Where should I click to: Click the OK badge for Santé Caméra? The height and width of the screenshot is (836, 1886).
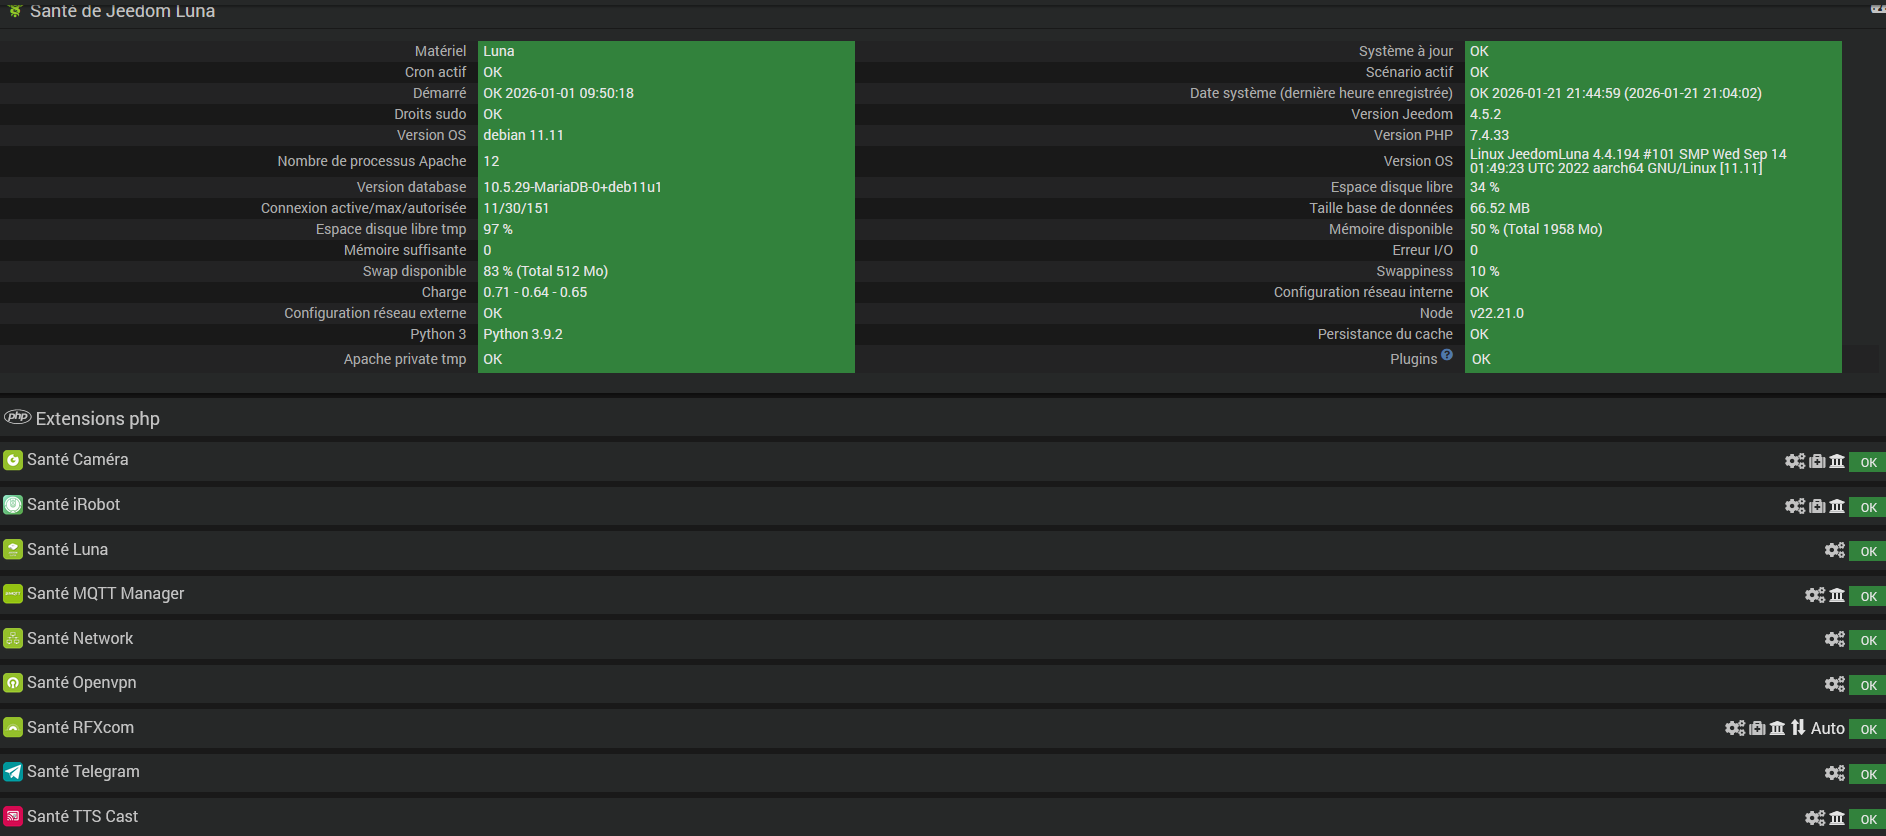point(1867,462)
